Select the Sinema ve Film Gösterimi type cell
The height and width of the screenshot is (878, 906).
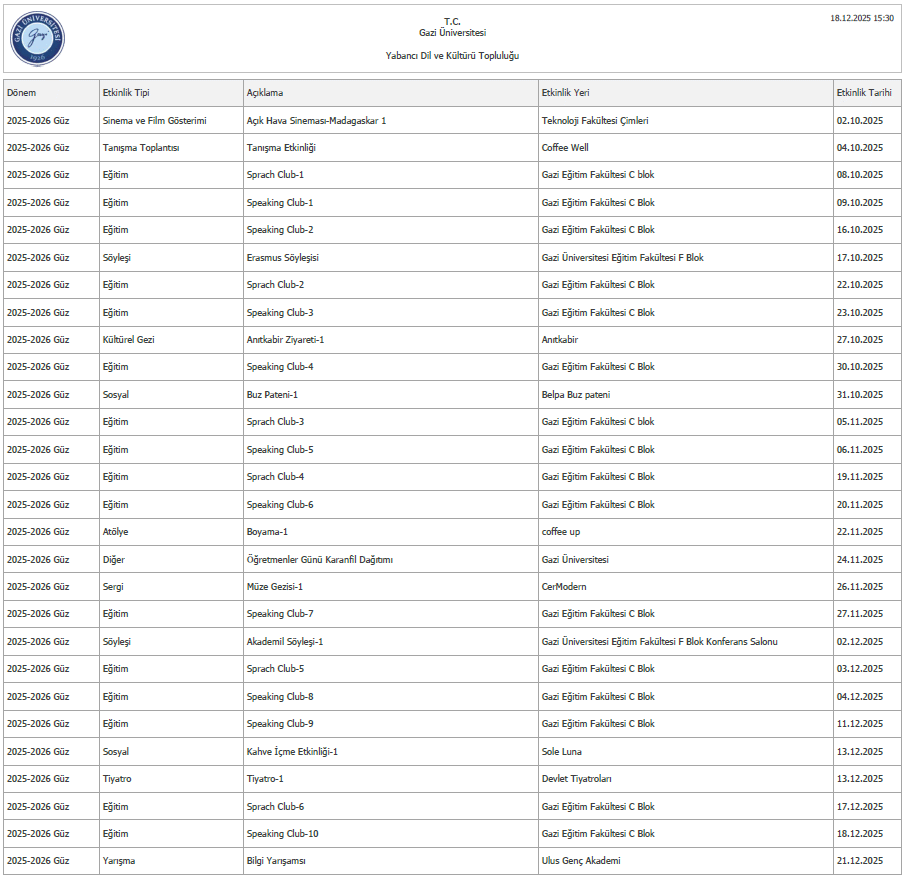[x=154, y=121]
